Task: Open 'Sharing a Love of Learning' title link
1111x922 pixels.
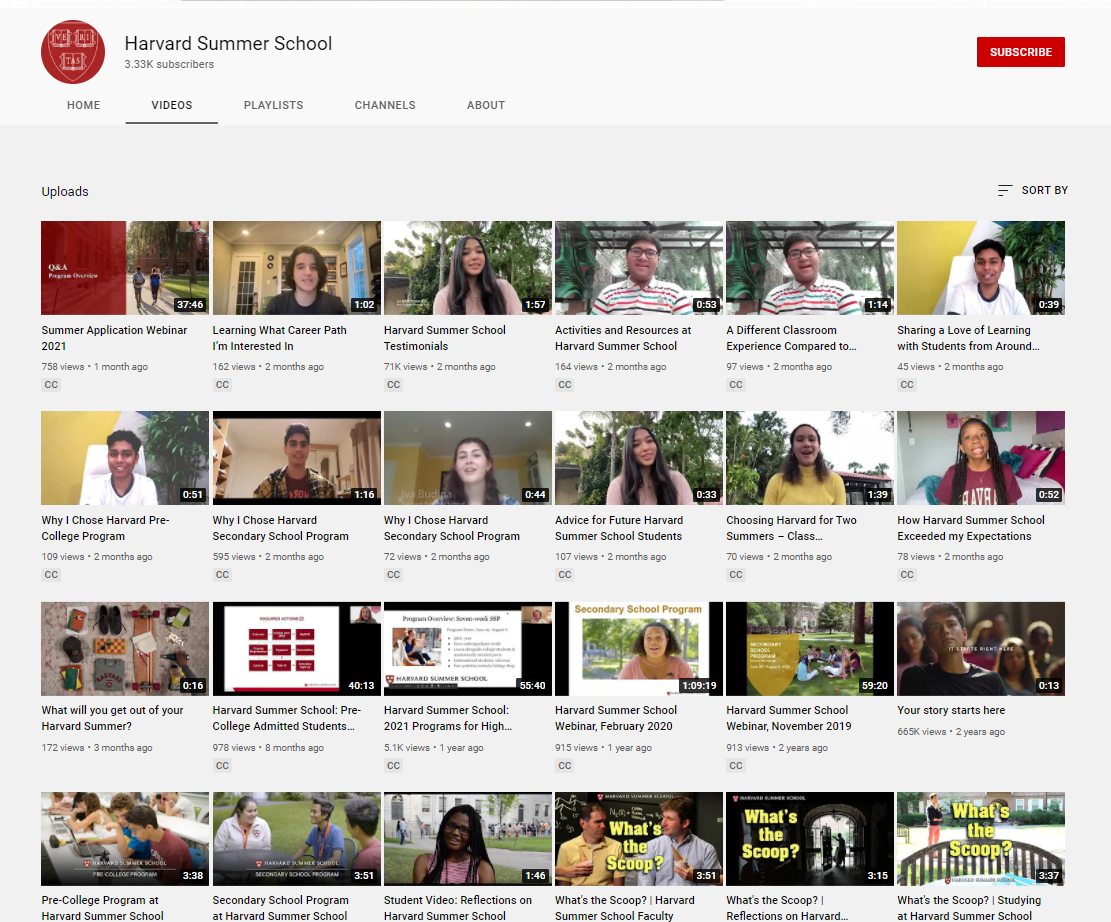Action: (968, 338)
